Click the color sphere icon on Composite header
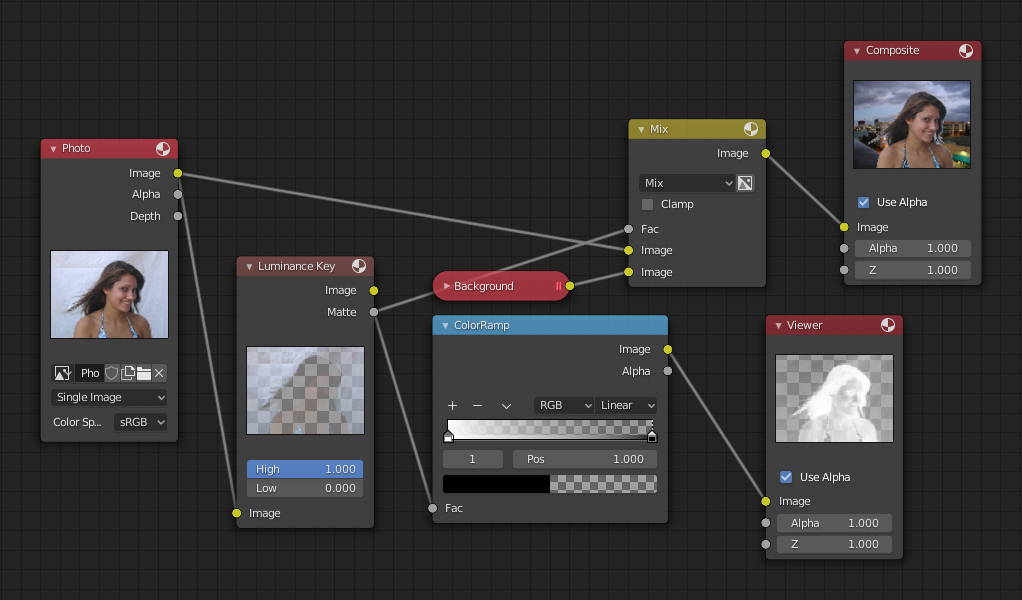 [x=963, y=50]
